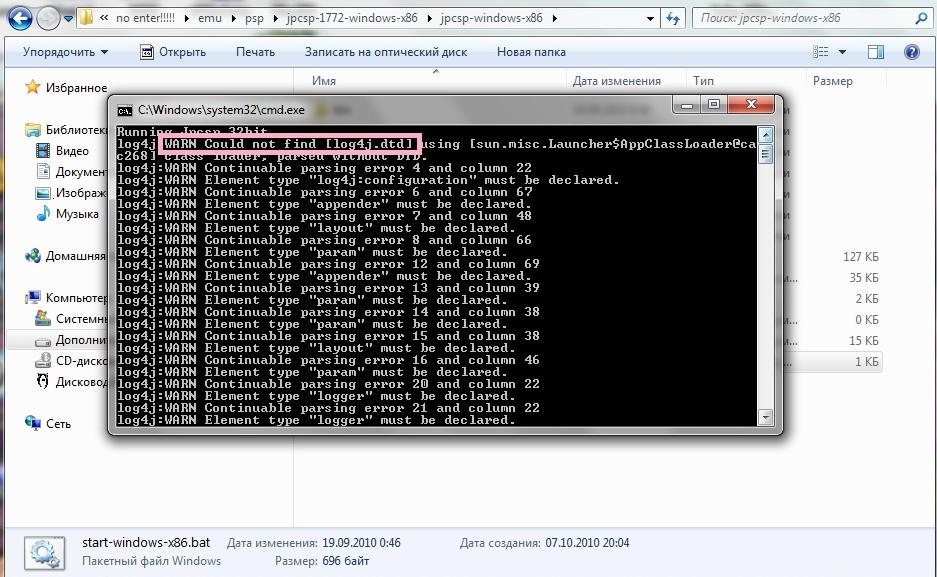Screen dimensions: 937x577
Task: Click the music note icon beside 'Музыка'
Action: (42, 213)
